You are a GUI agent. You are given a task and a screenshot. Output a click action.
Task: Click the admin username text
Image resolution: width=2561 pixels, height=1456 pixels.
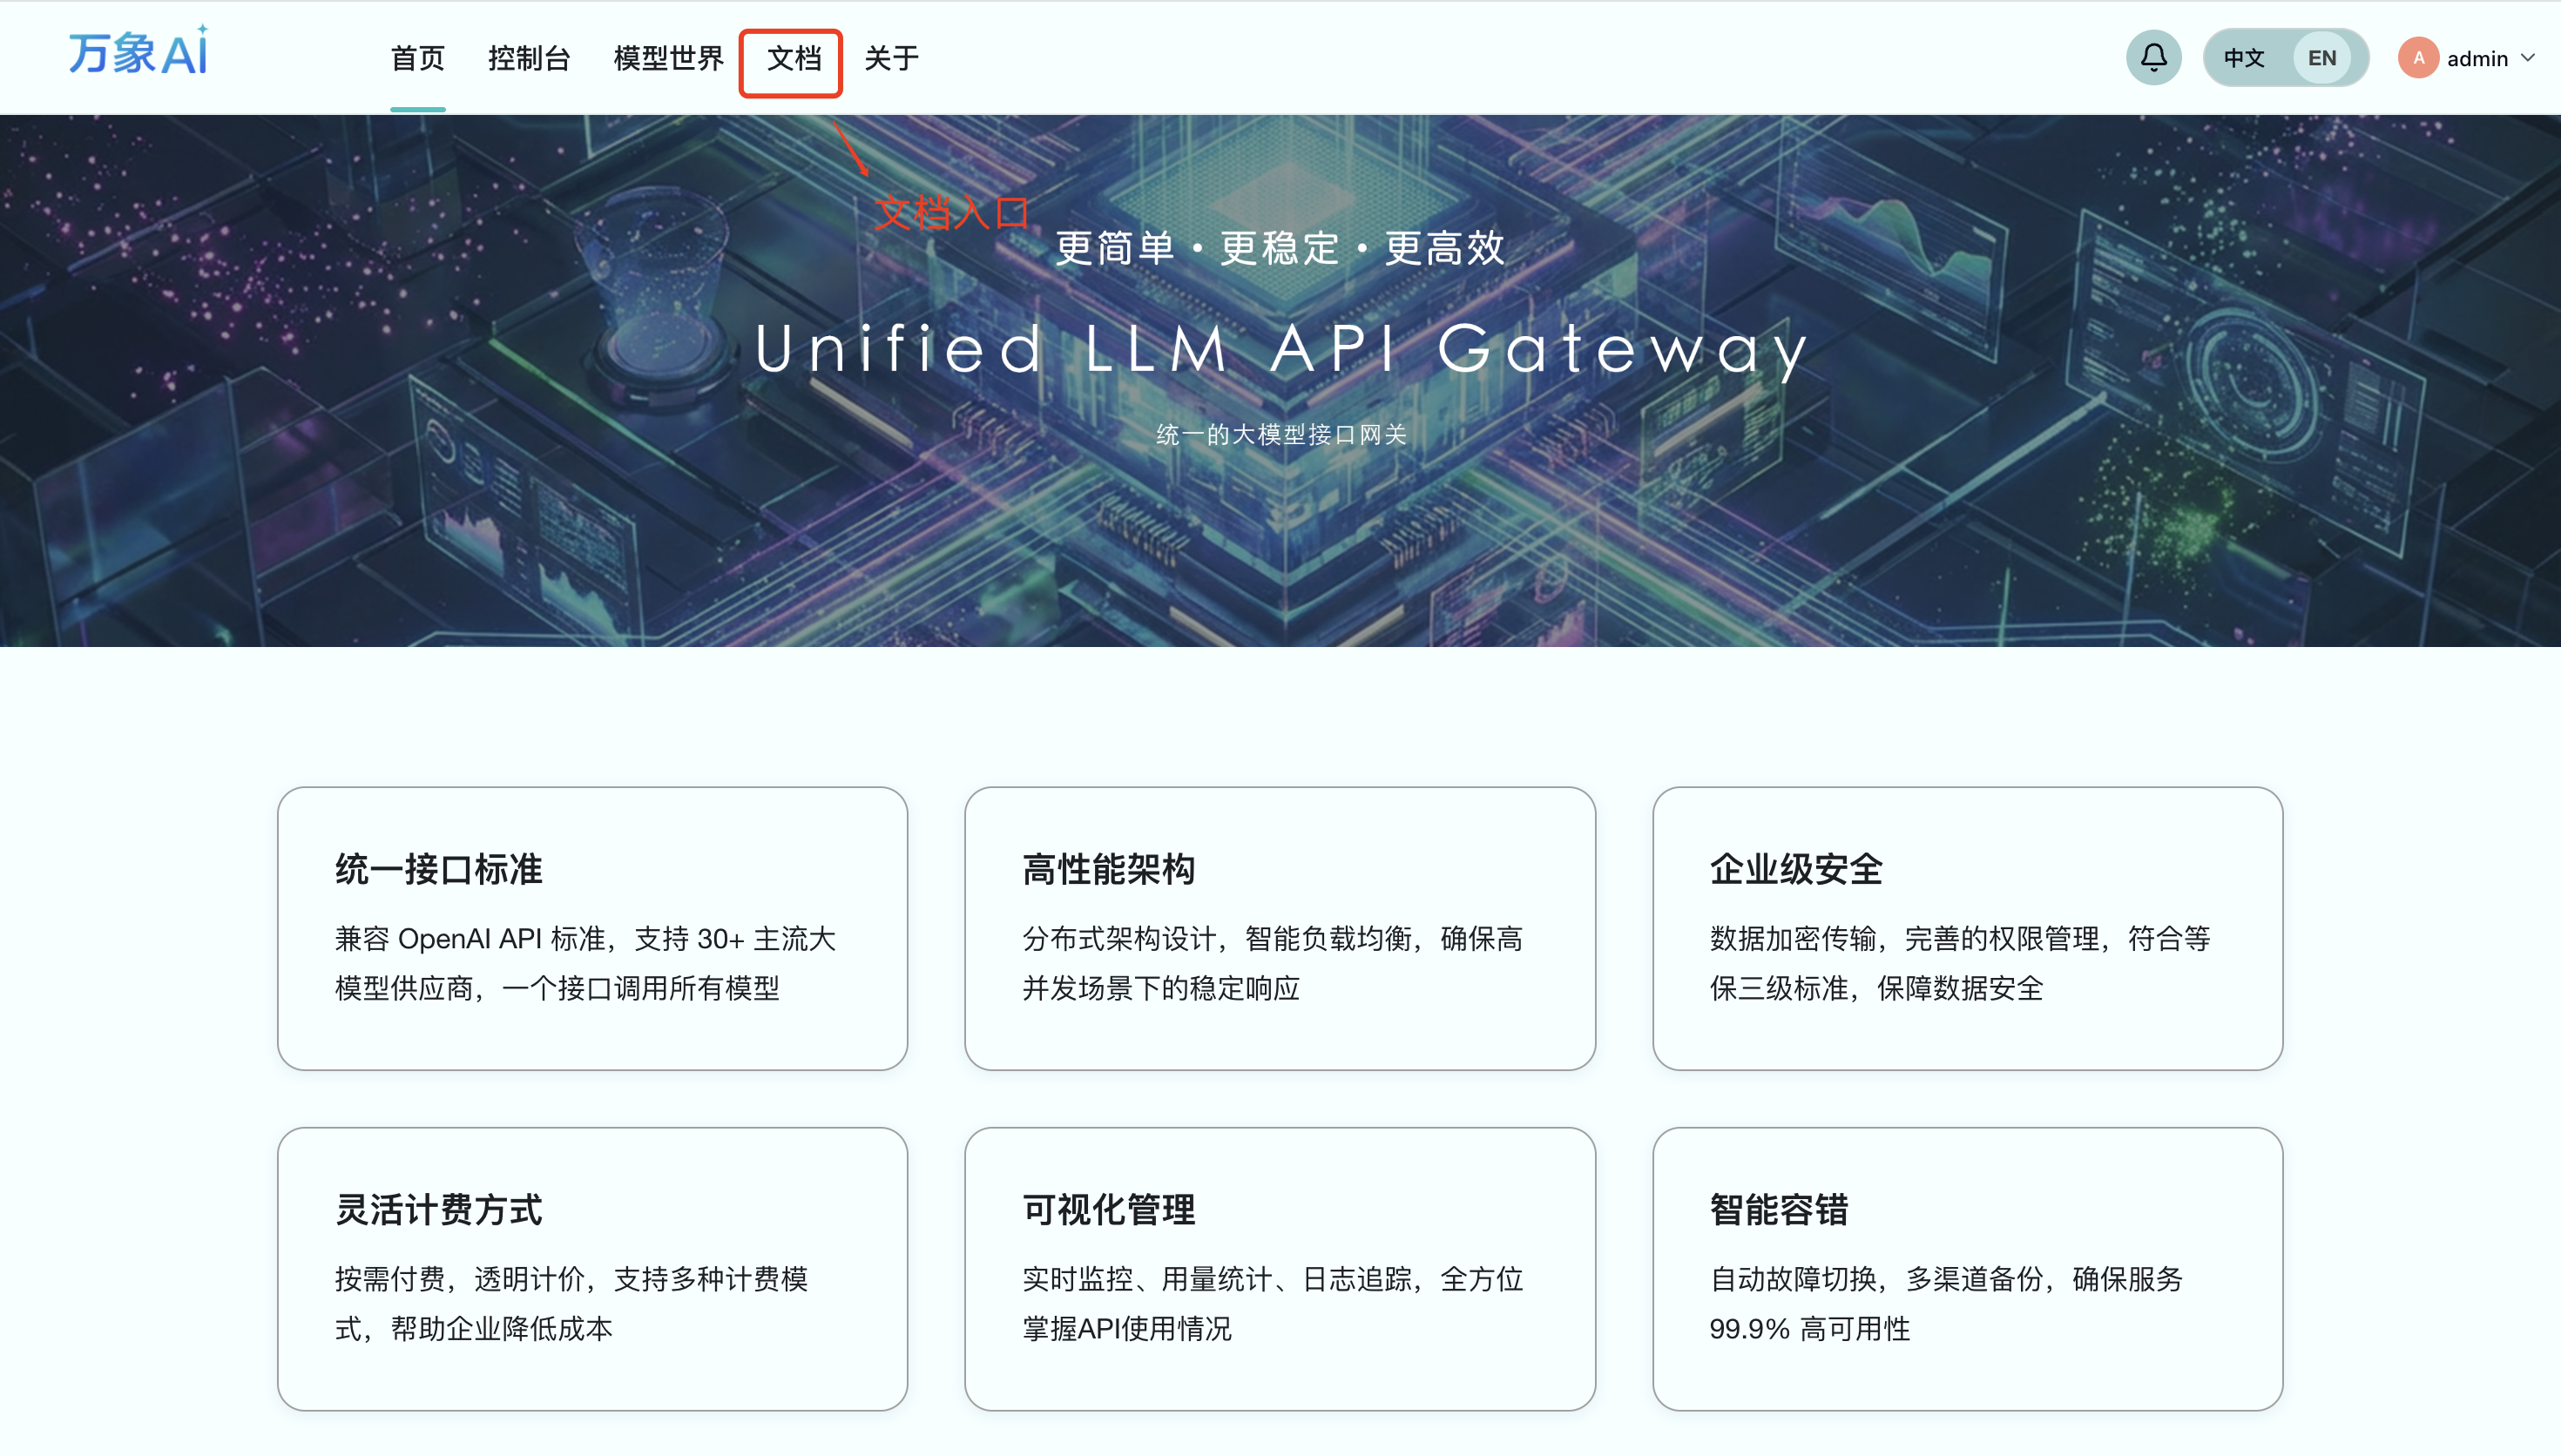pyautogui.click(x=2477, y=59)
